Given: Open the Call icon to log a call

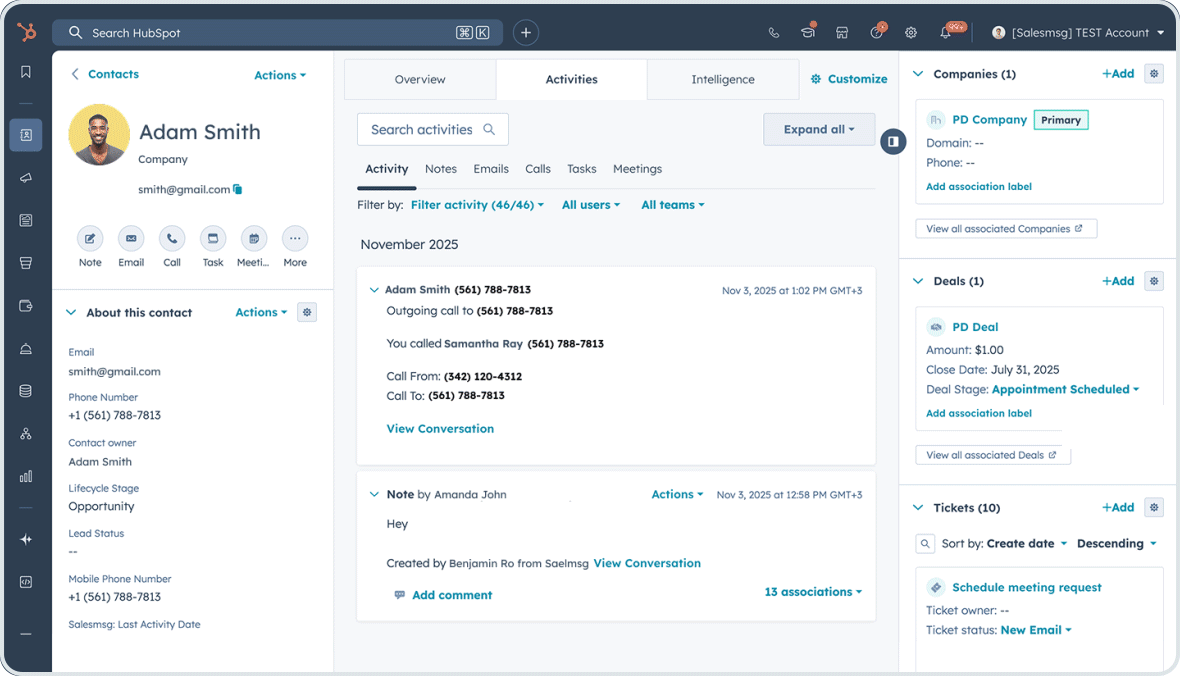Looking at the screenshot, I should pos(172,238).
